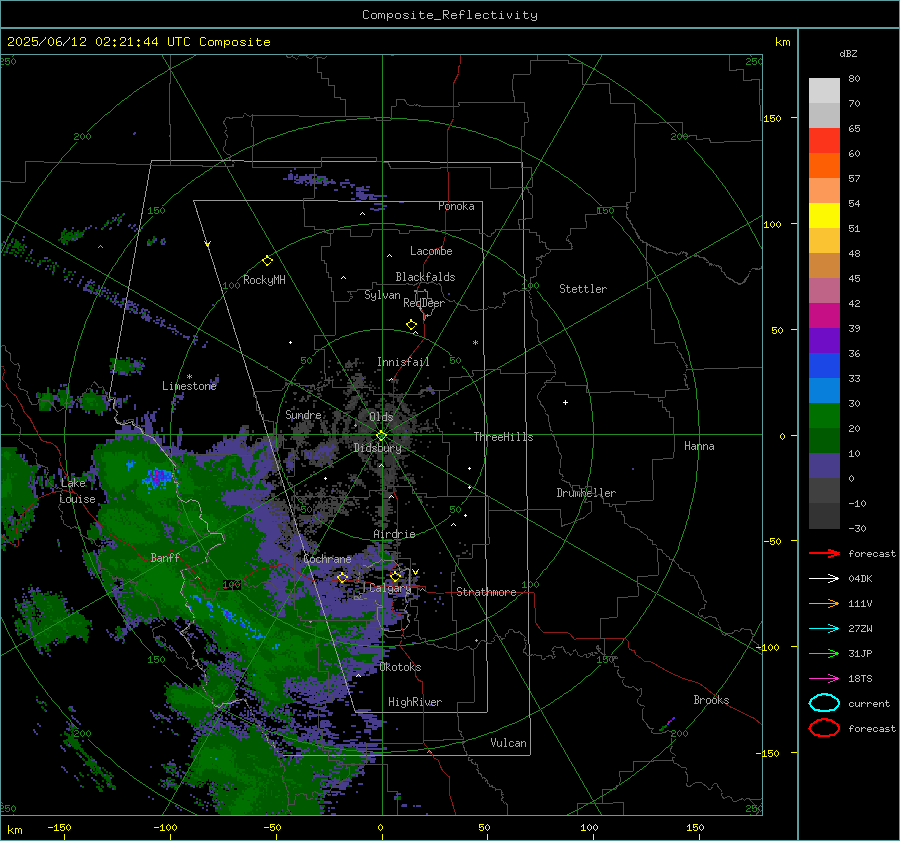Click the Cochrane city label
The width and height of the screenshot is (900, 841).
pos(327,559)
